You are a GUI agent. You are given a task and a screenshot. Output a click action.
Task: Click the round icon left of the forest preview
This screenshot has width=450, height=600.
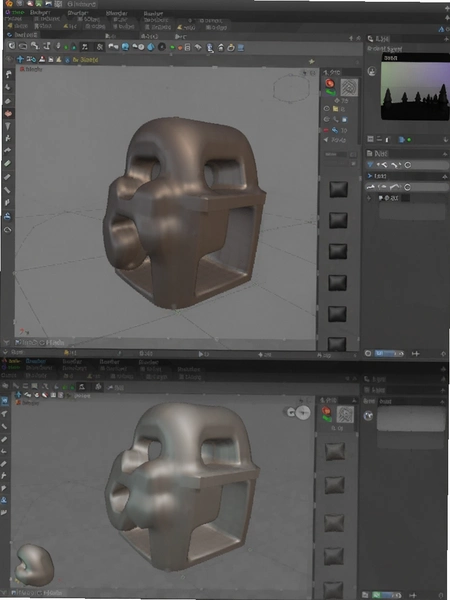tap(371, 71)
